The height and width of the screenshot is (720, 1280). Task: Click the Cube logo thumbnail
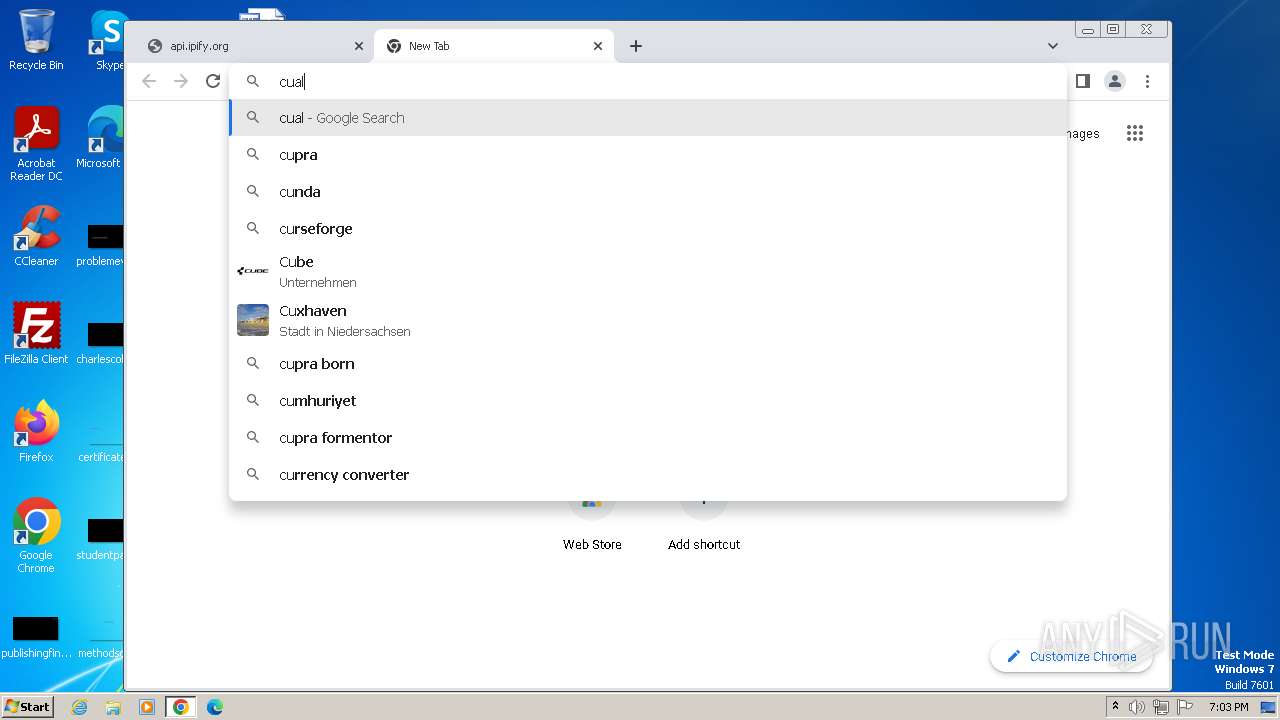coord(253,271)
